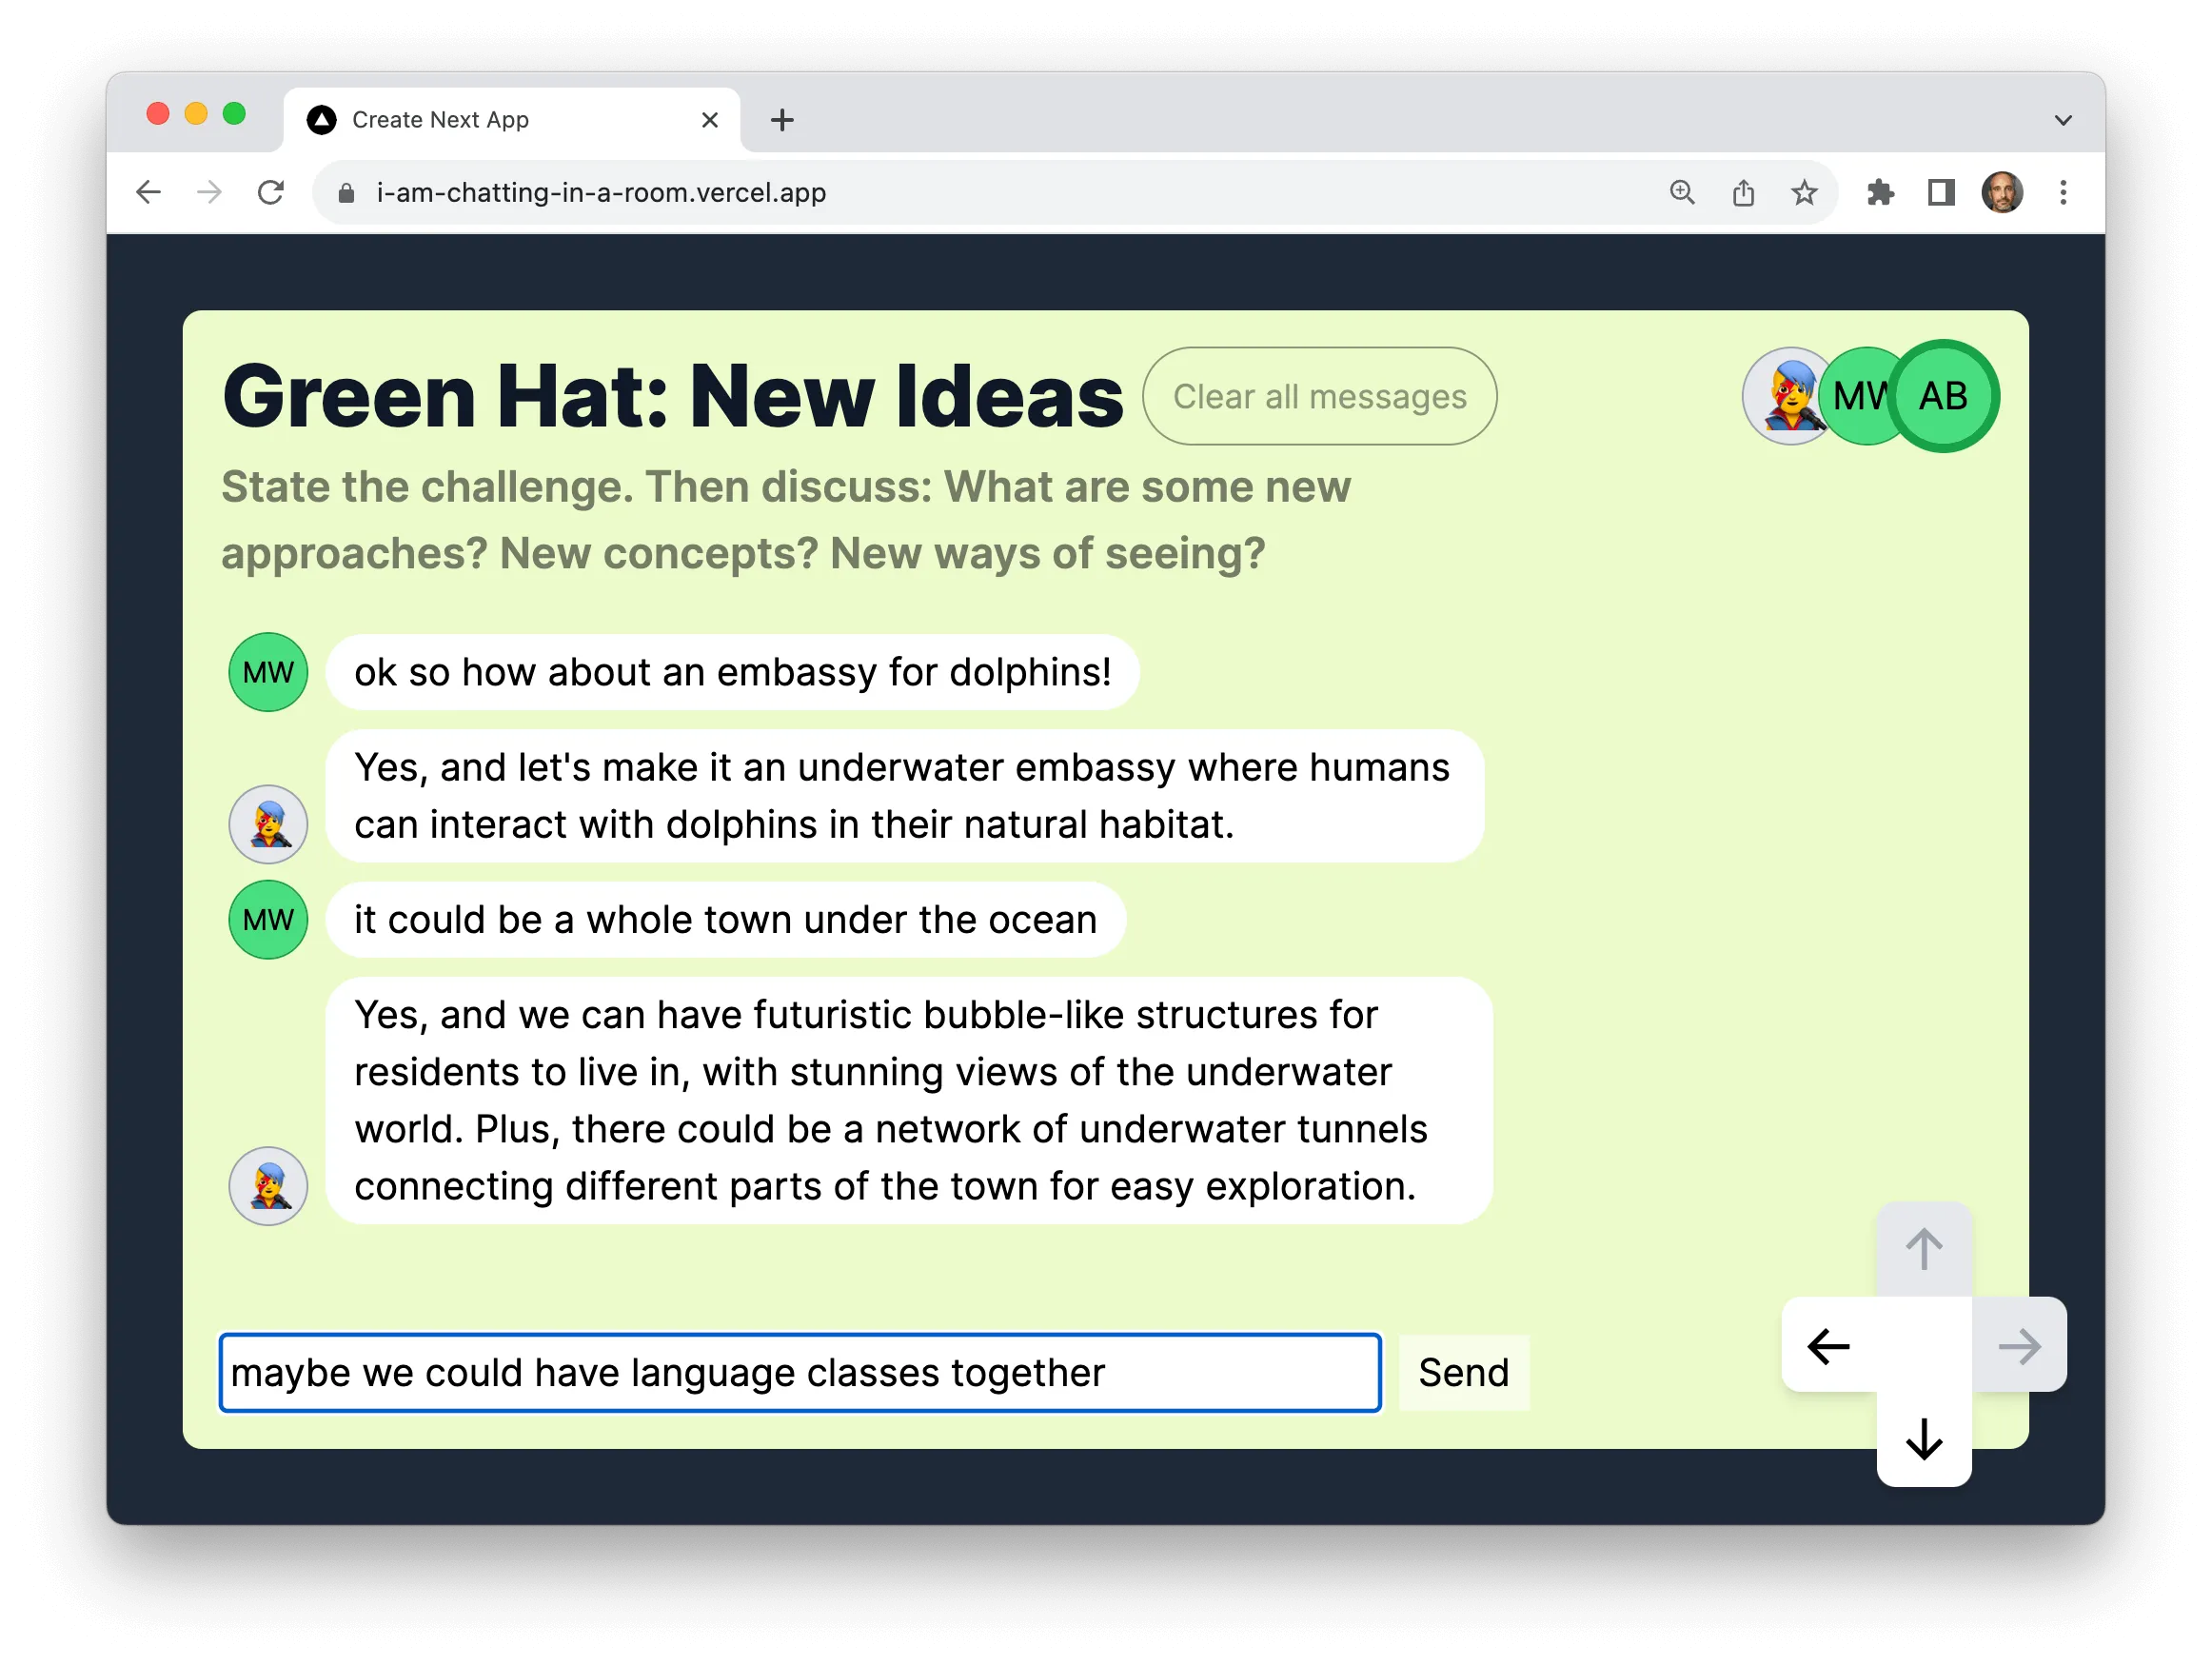This screenshot has width=2212, height=1666.
Task: Click the share icon in the toolbar
Action: (x=1743, y=192)
